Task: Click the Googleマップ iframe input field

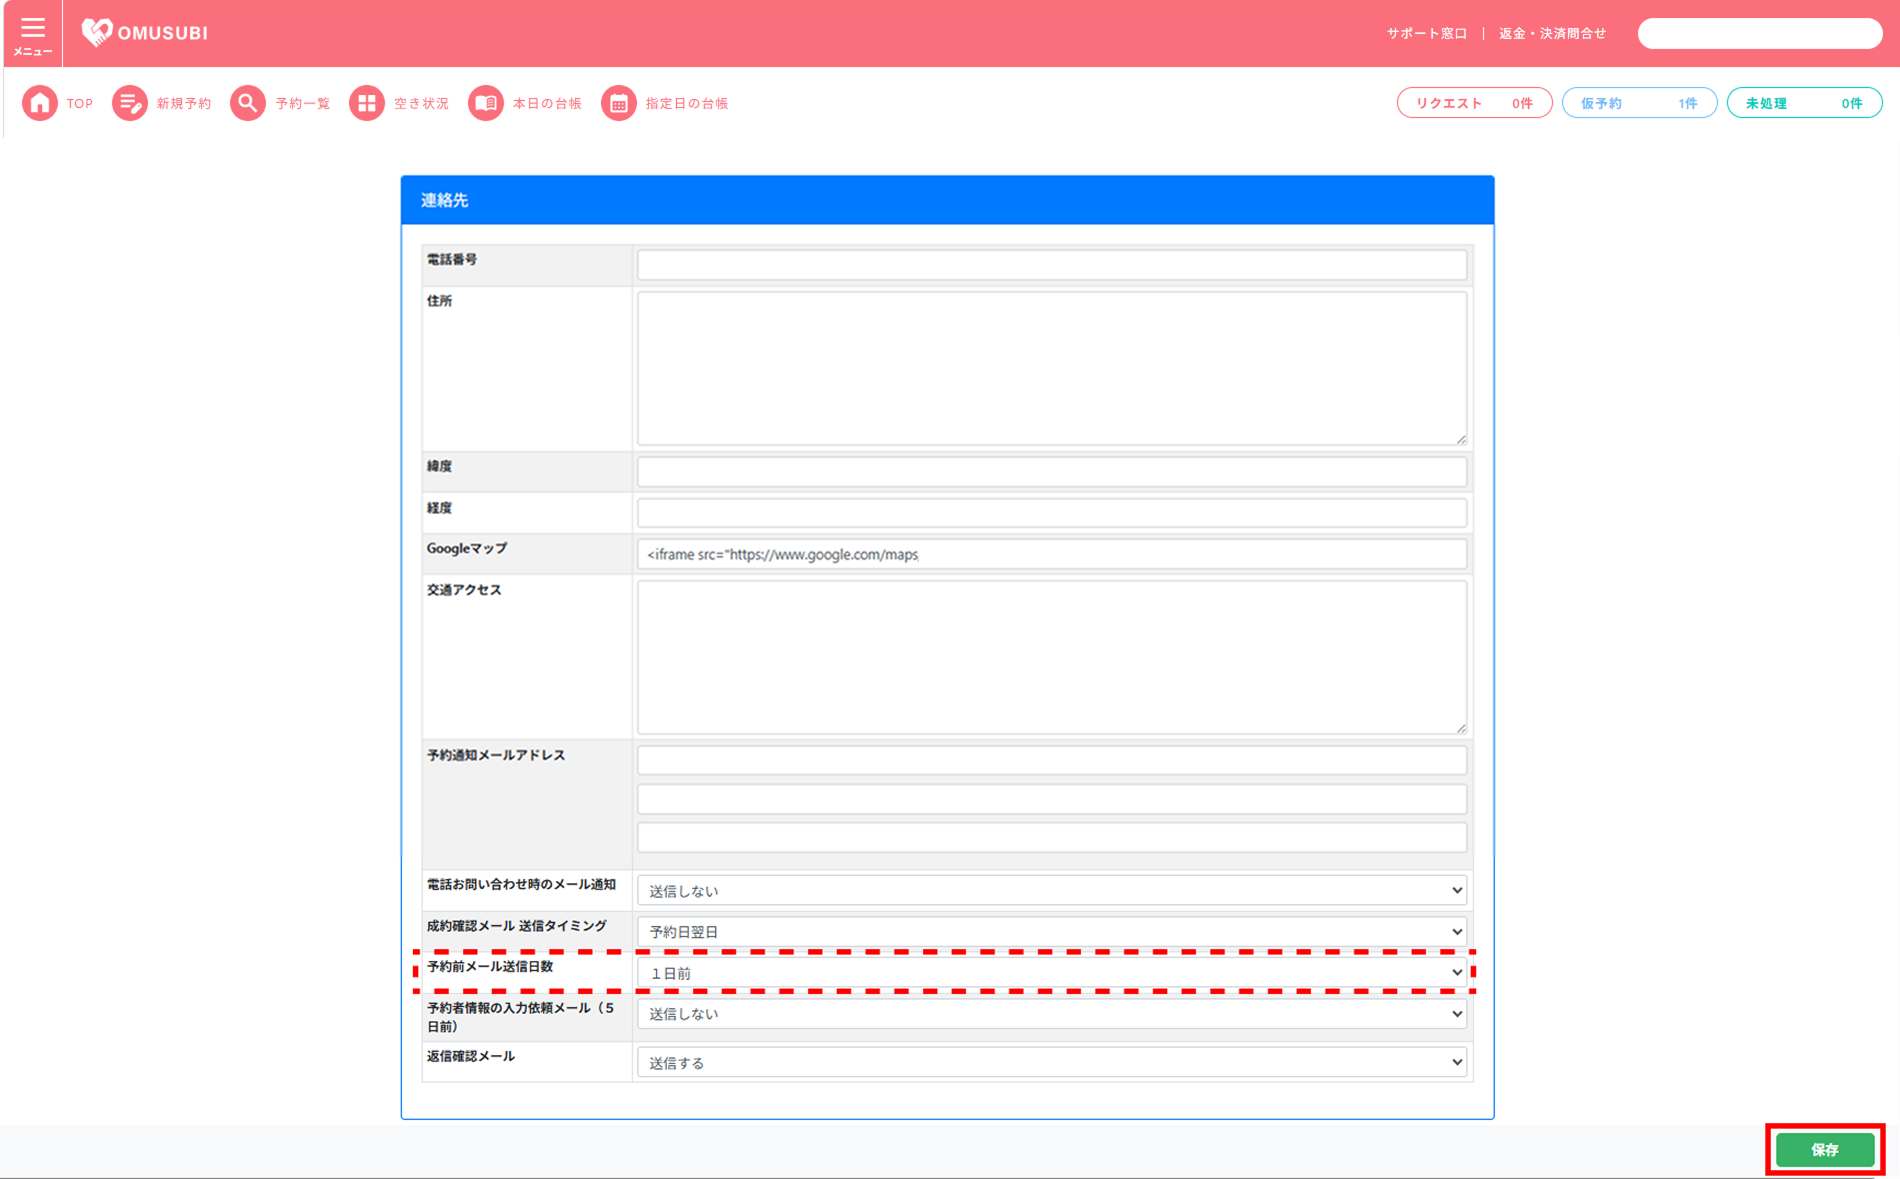Action: (x=1052, y=554)
